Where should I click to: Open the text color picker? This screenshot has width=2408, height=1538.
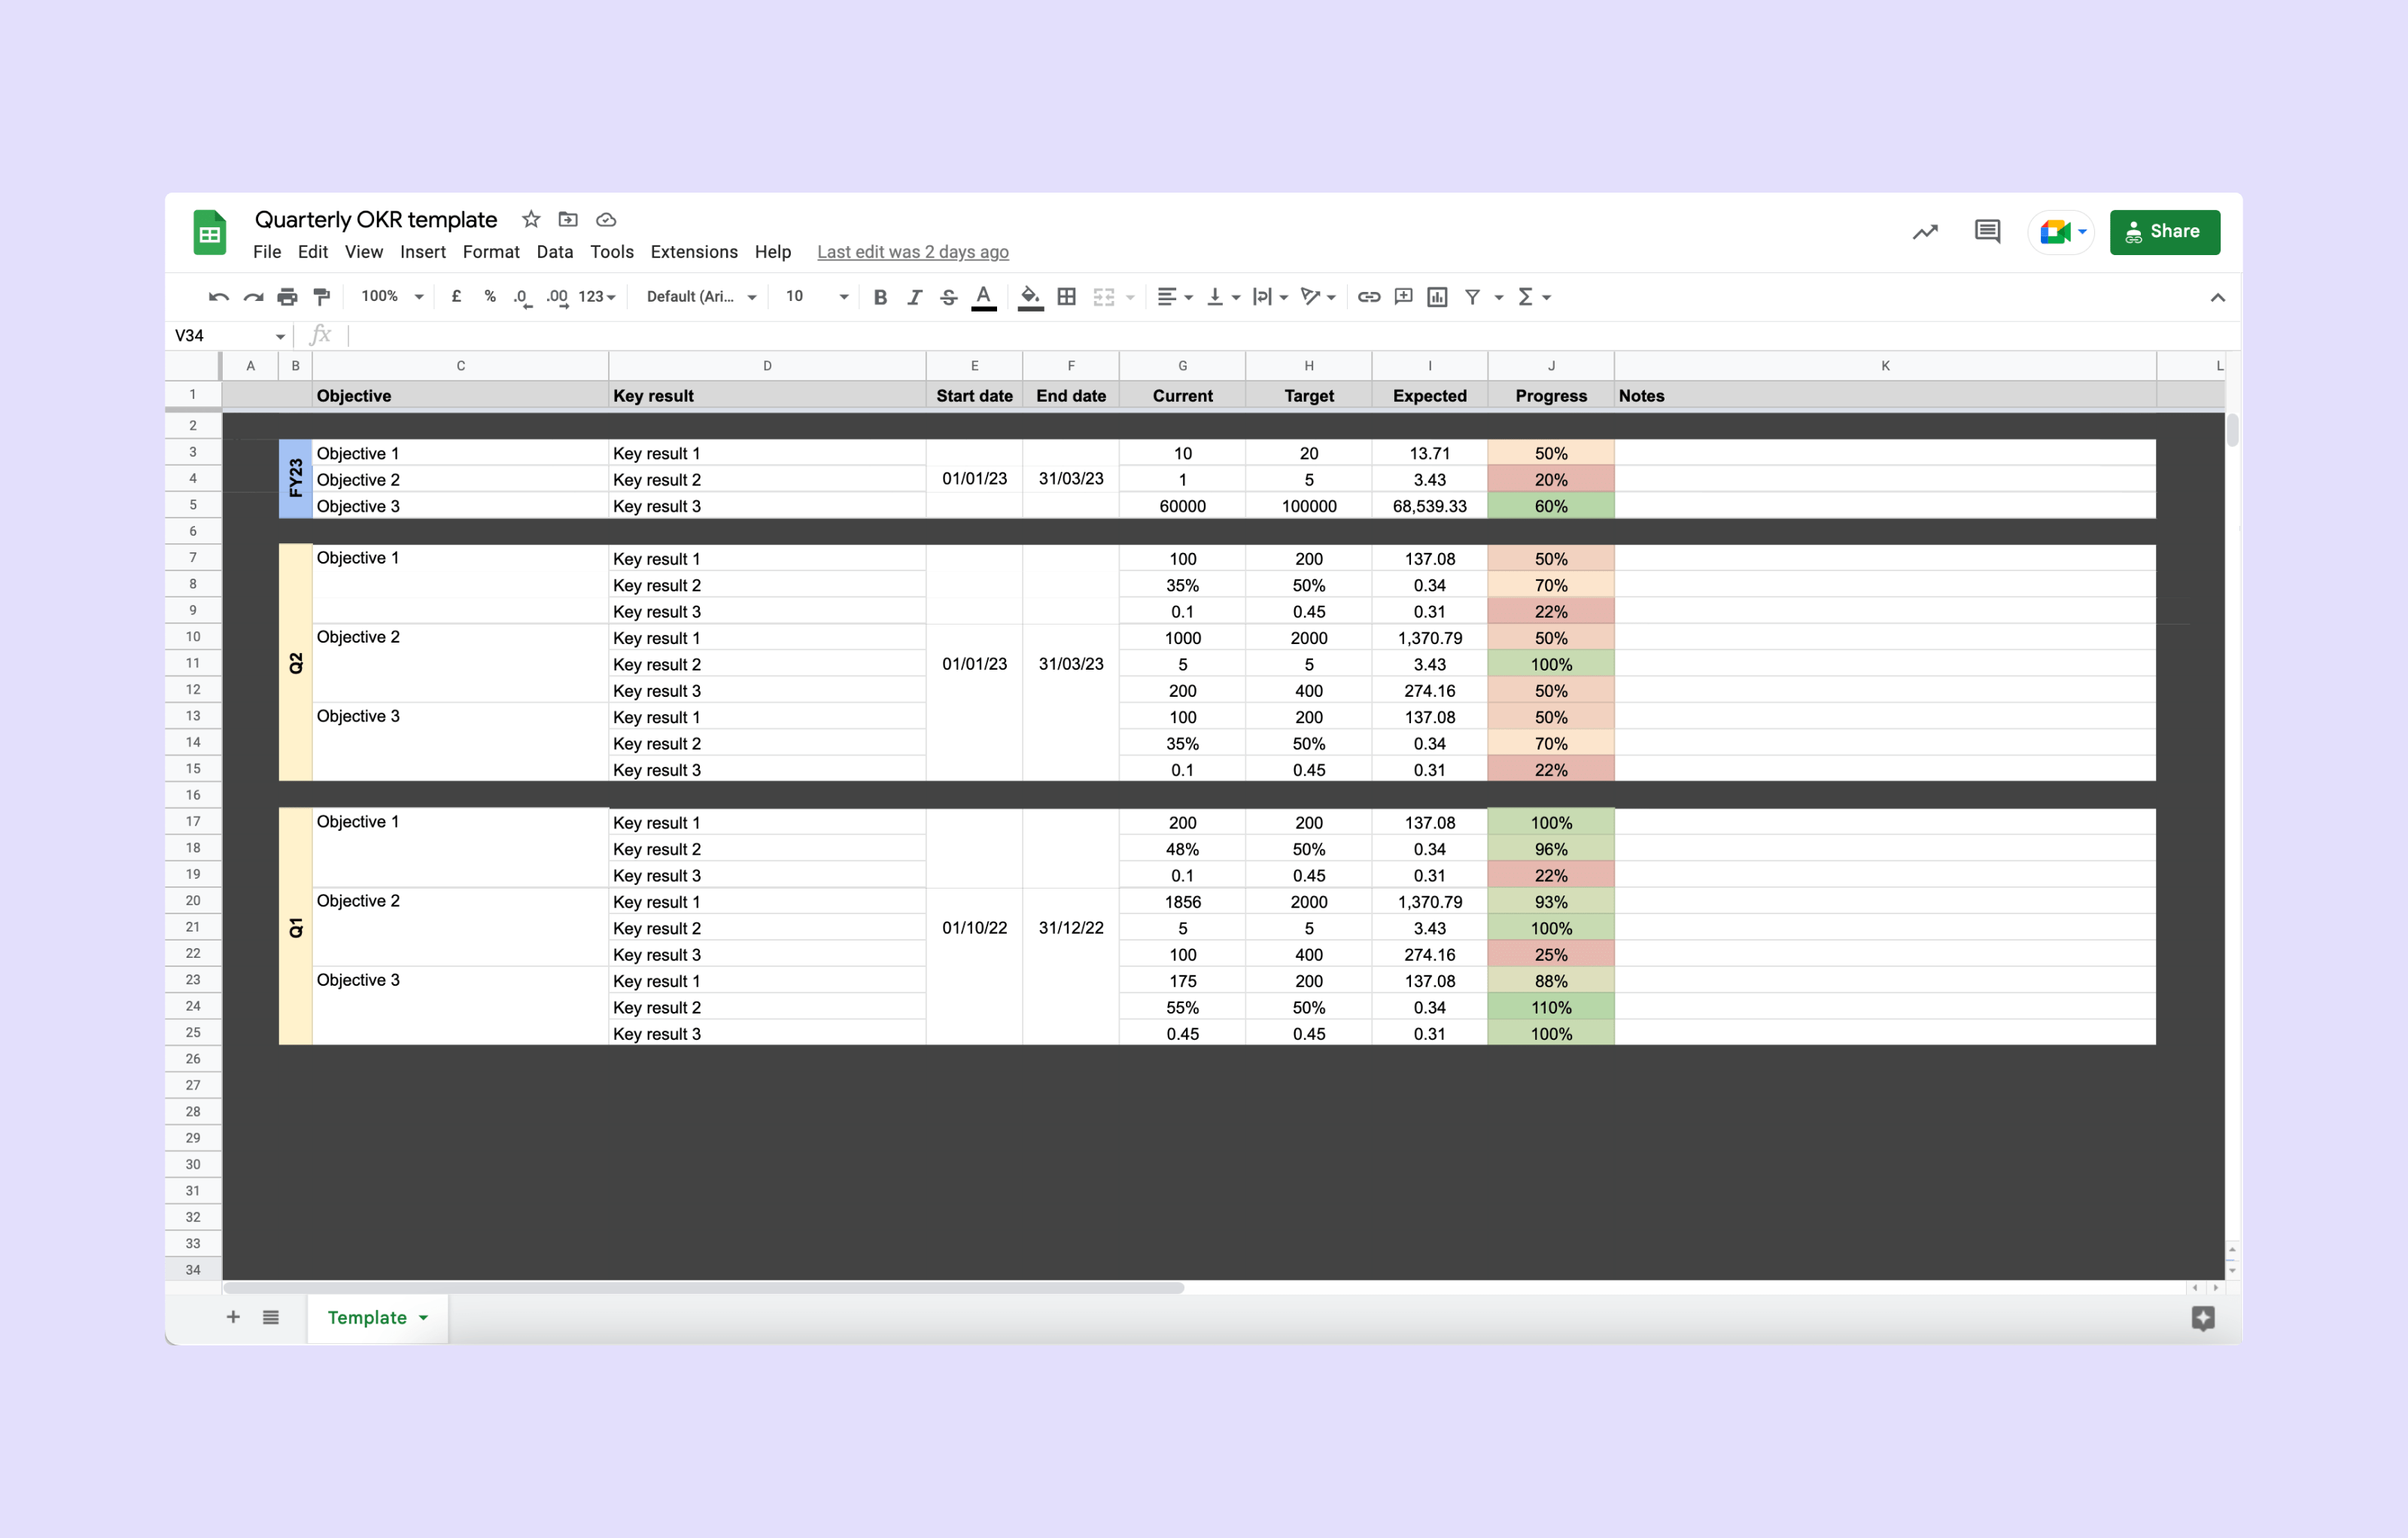coord(984,297)
